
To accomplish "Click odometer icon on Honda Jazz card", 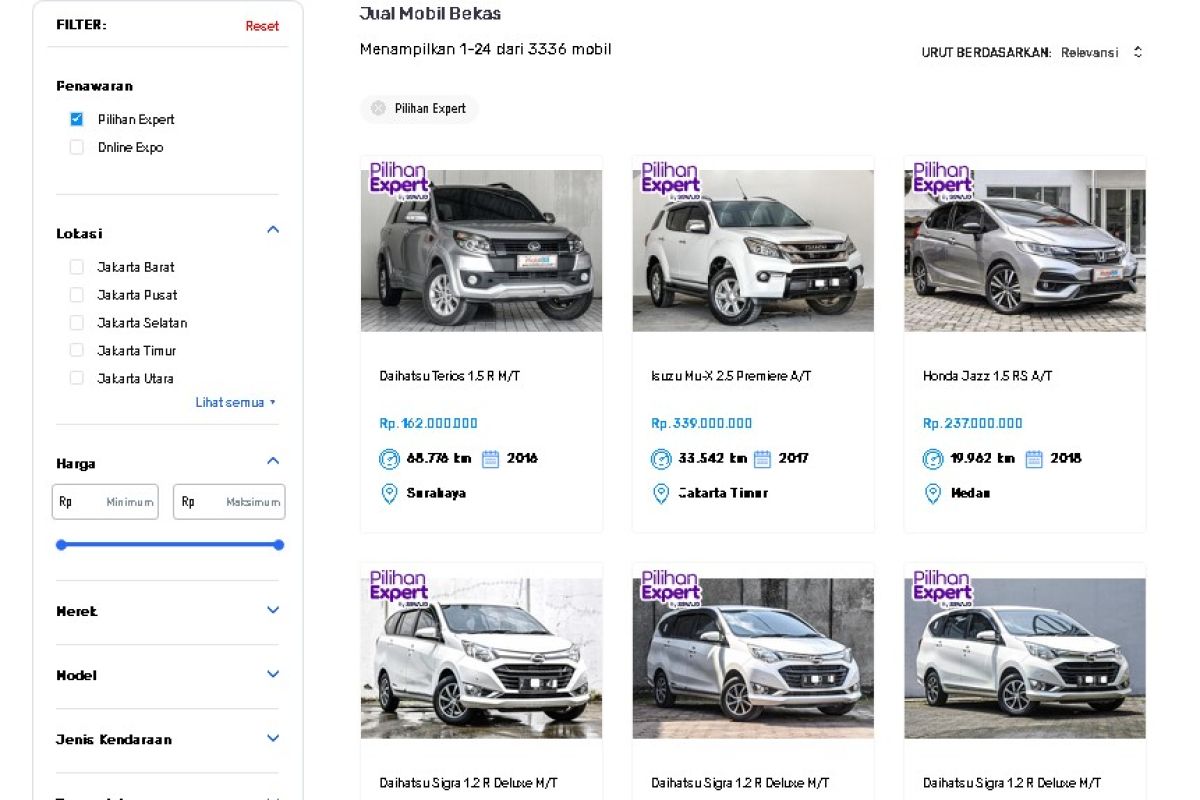I will pos(933,459).
